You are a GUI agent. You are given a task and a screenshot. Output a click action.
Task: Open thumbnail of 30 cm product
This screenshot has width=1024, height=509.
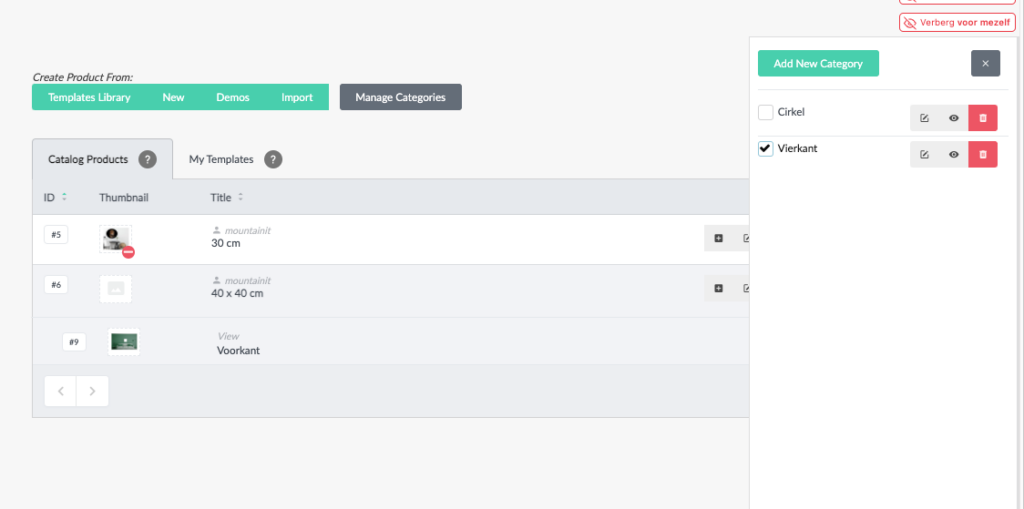tap(116, 238)
